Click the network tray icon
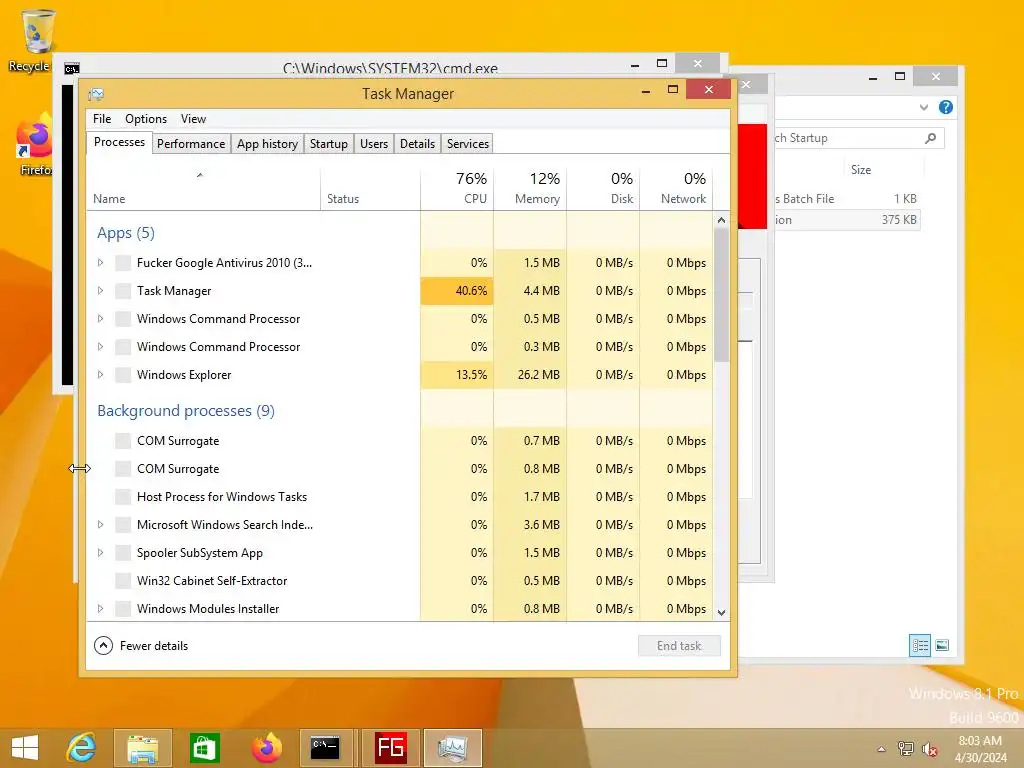1024x768 pixels. click(x=906, y=748)
